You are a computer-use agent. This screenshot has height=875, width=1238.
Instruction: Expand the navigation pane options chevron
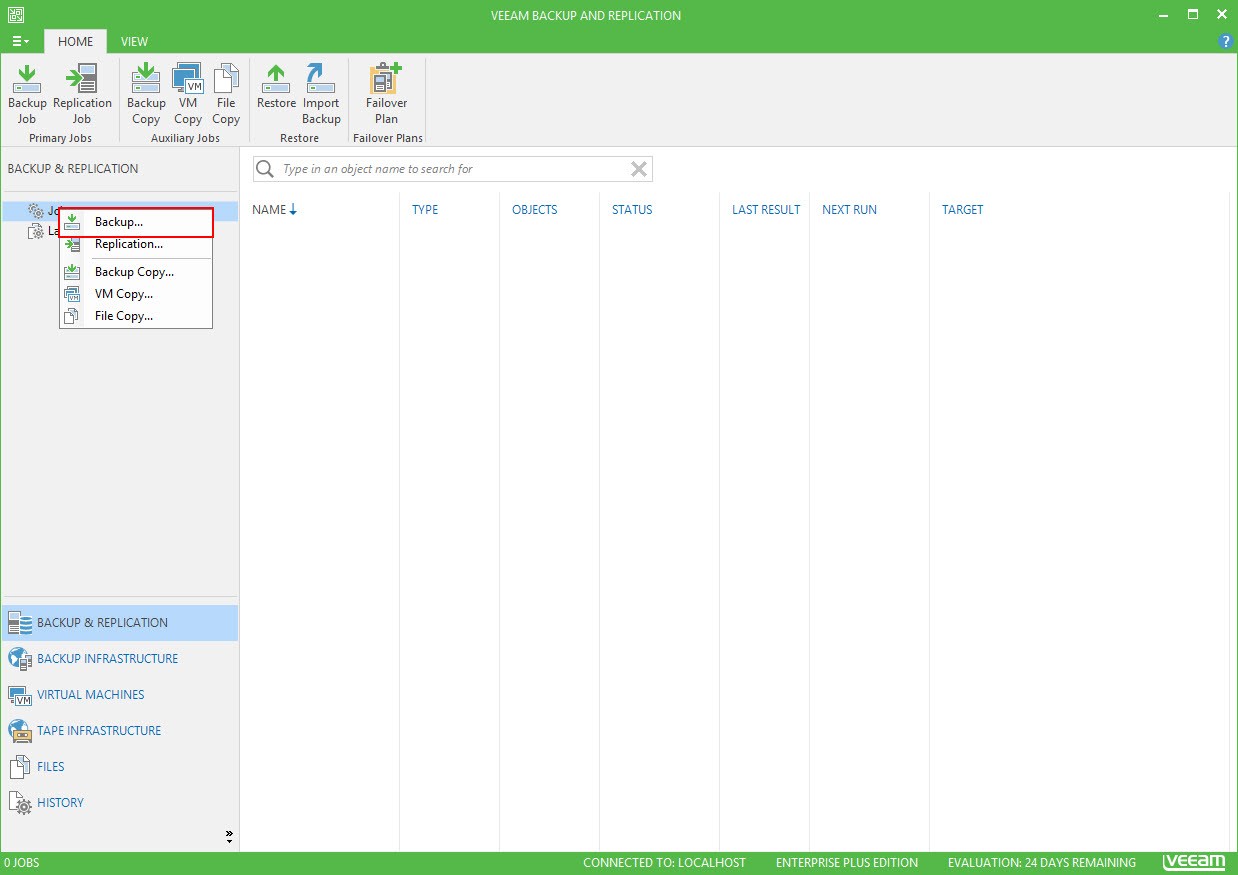pos(229,836)
